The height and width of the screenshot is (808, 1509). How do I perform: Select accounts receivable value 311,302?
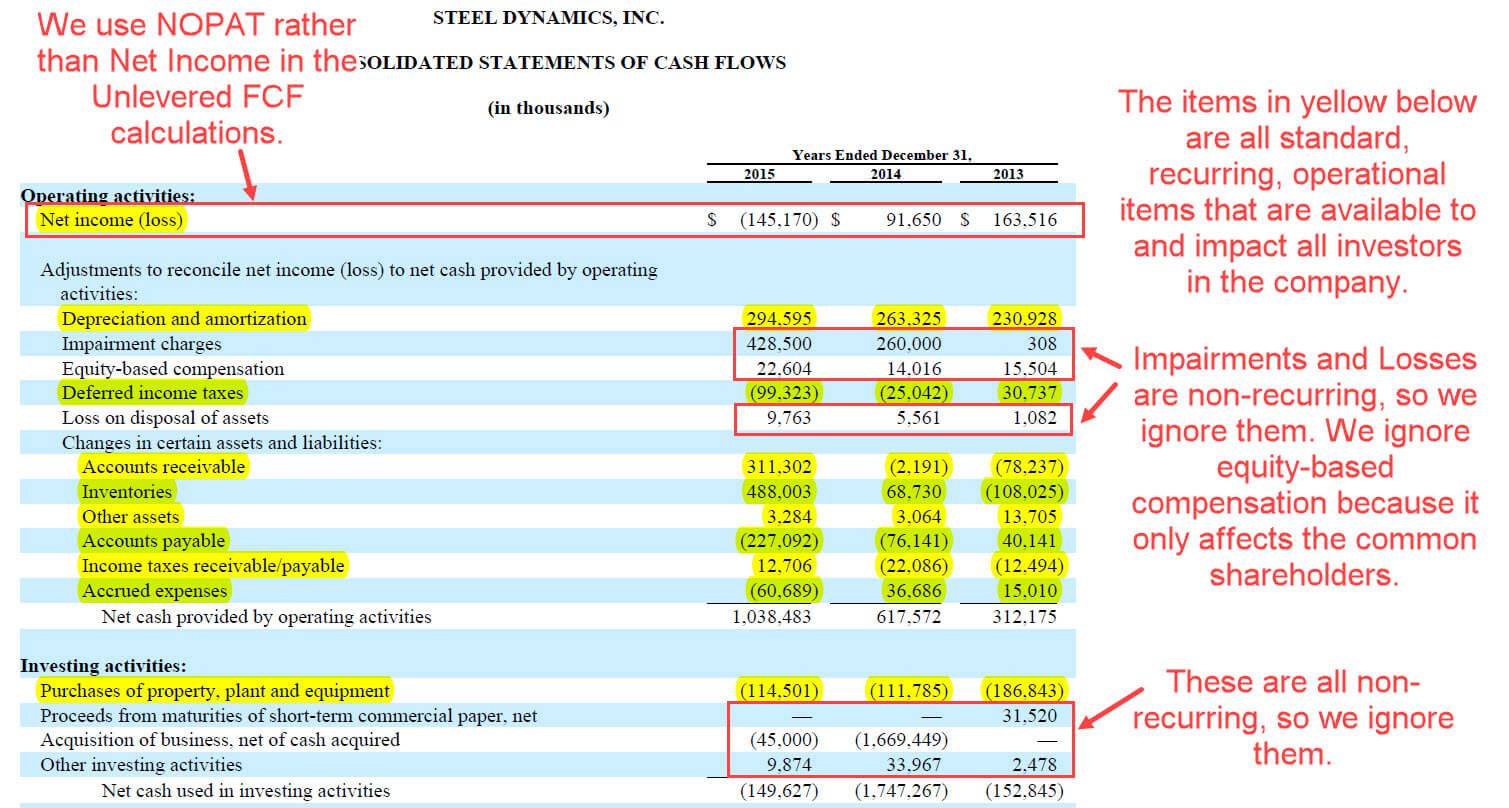[780, 467]
